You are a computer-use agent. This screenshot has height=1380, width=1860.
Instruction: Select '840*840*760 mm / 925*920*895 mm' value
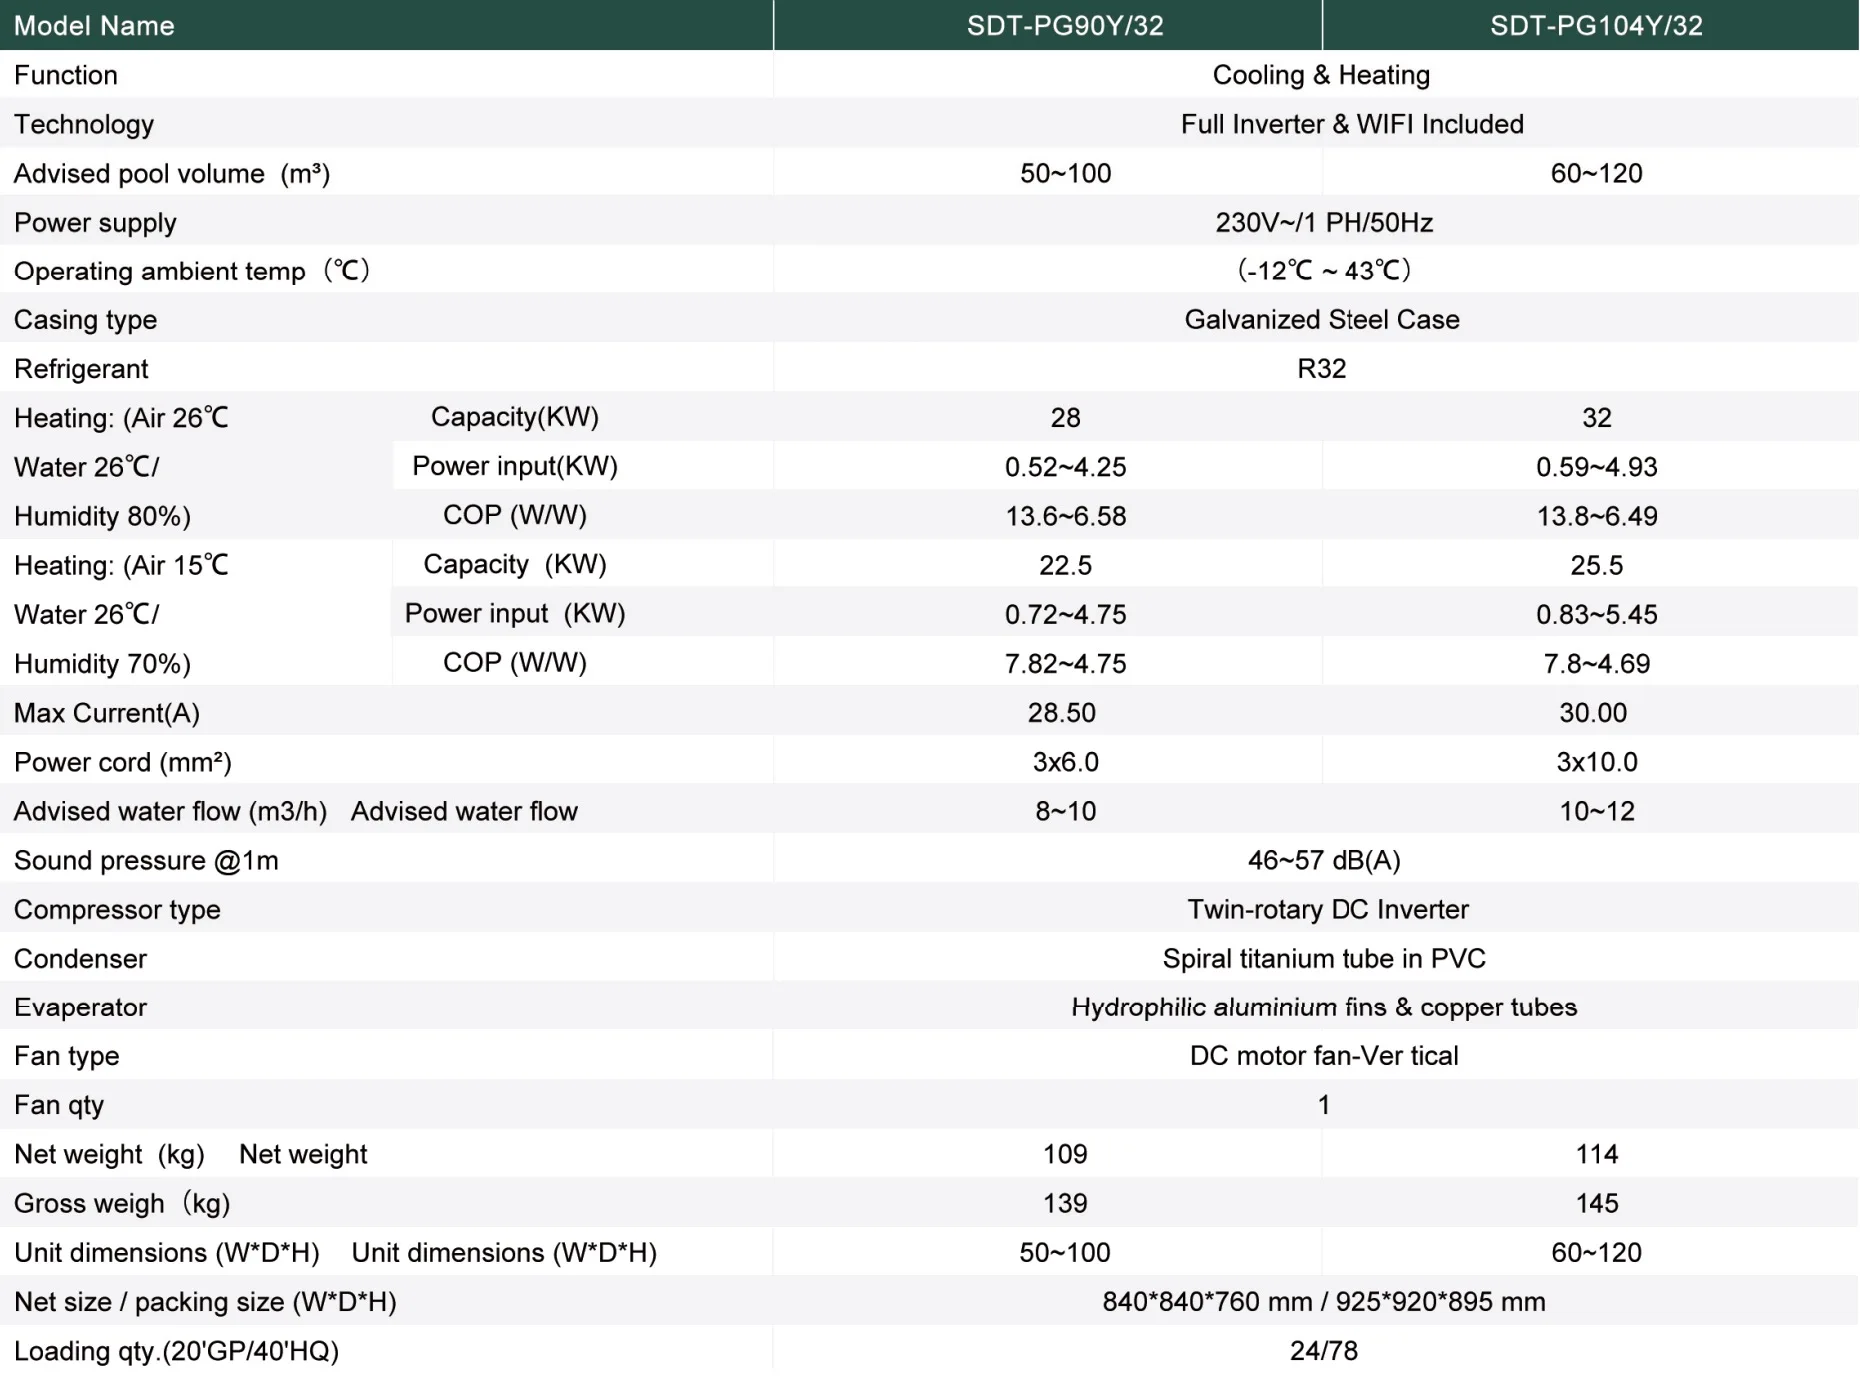1324,1301
